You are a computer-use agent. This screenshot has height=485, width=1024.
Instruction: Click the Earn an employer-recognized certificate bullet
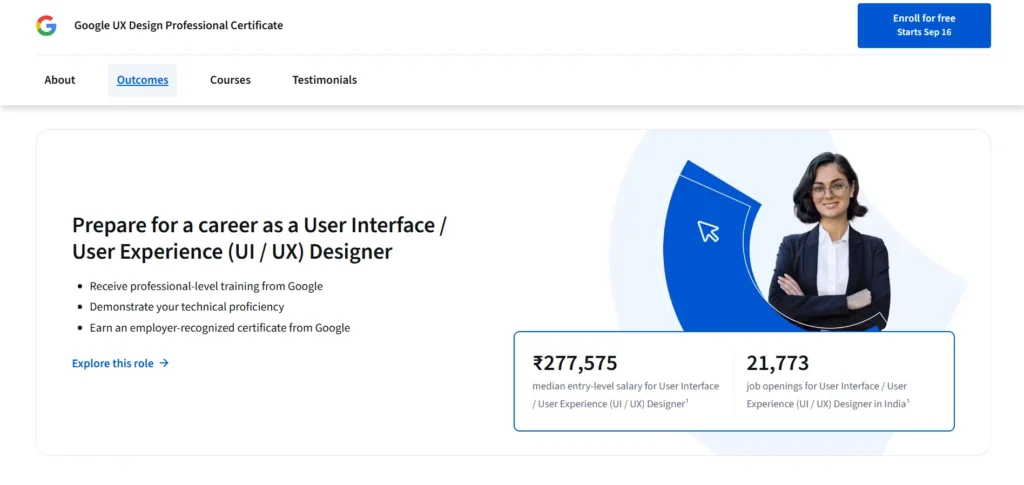tap(220, 328)
